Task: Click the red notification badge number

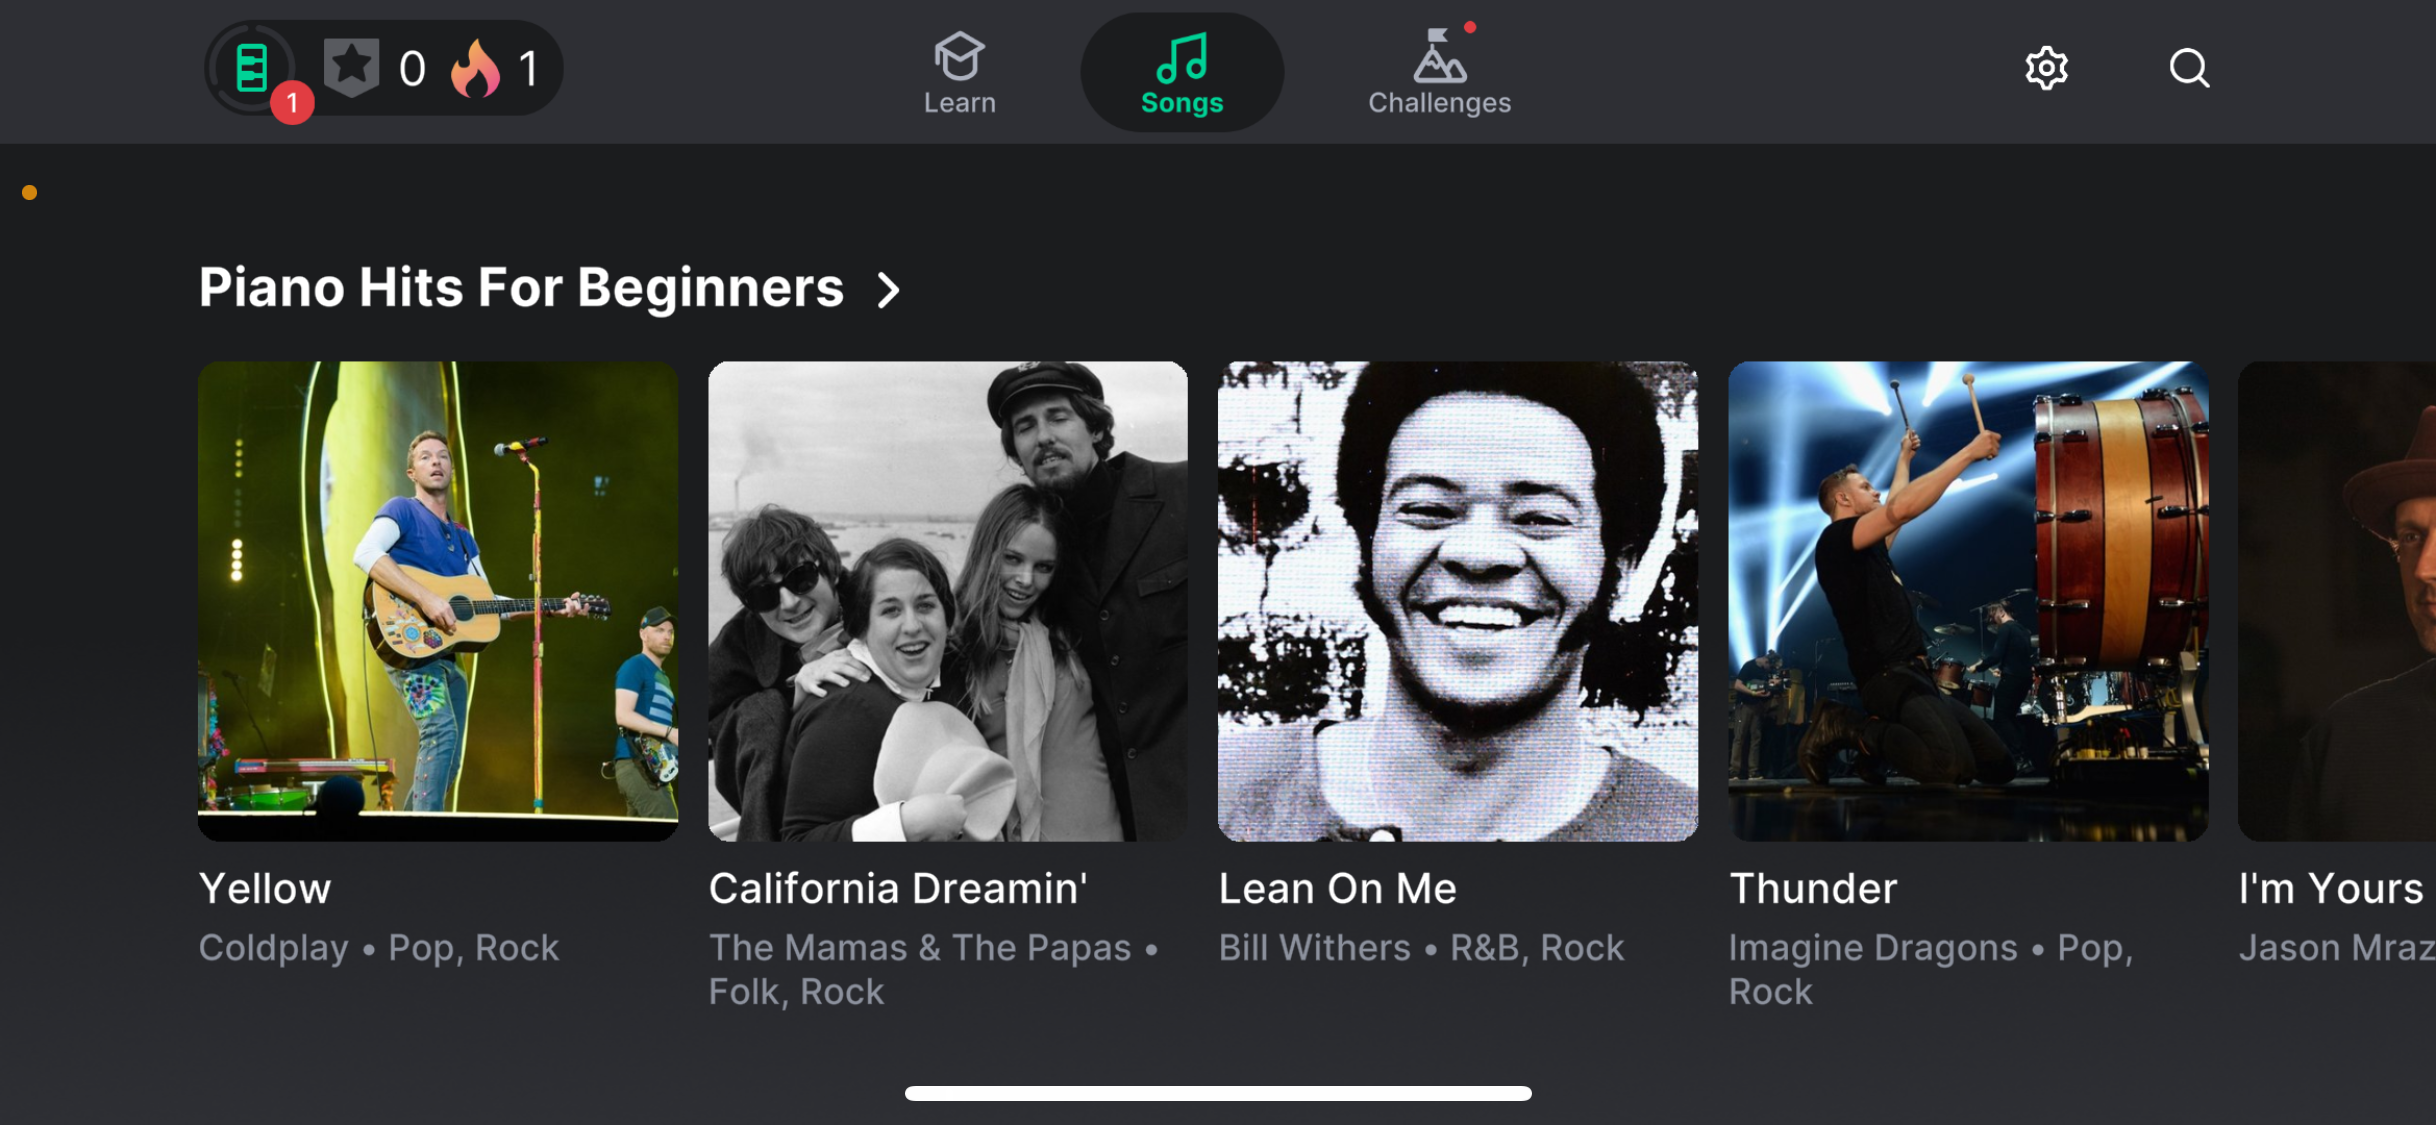Action: pos(292,103)
